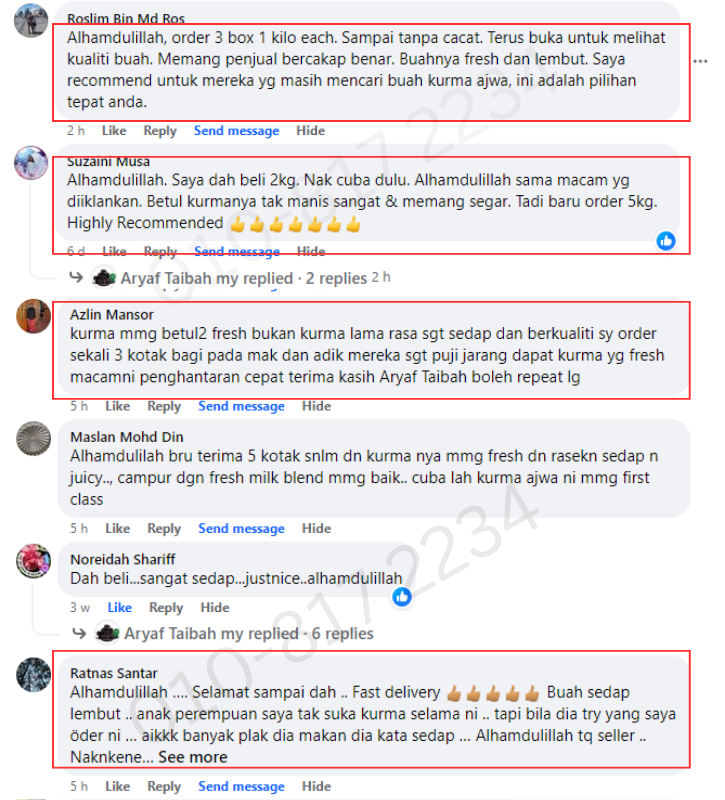The image size is (725, 800).
Task: Hide Roslim Bin Md Ros's comment
Action: click(x=311, y=131)
